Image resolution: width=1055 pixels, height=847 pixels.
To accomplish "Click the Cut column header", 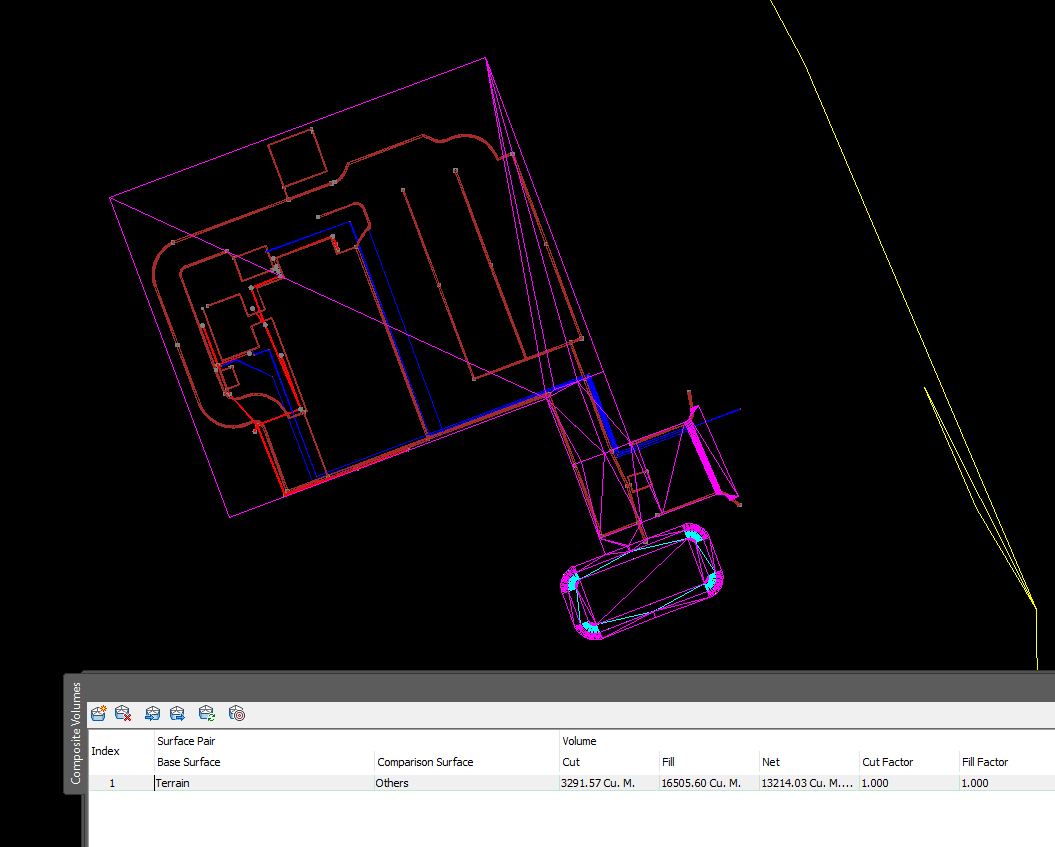I will [570, 762].
